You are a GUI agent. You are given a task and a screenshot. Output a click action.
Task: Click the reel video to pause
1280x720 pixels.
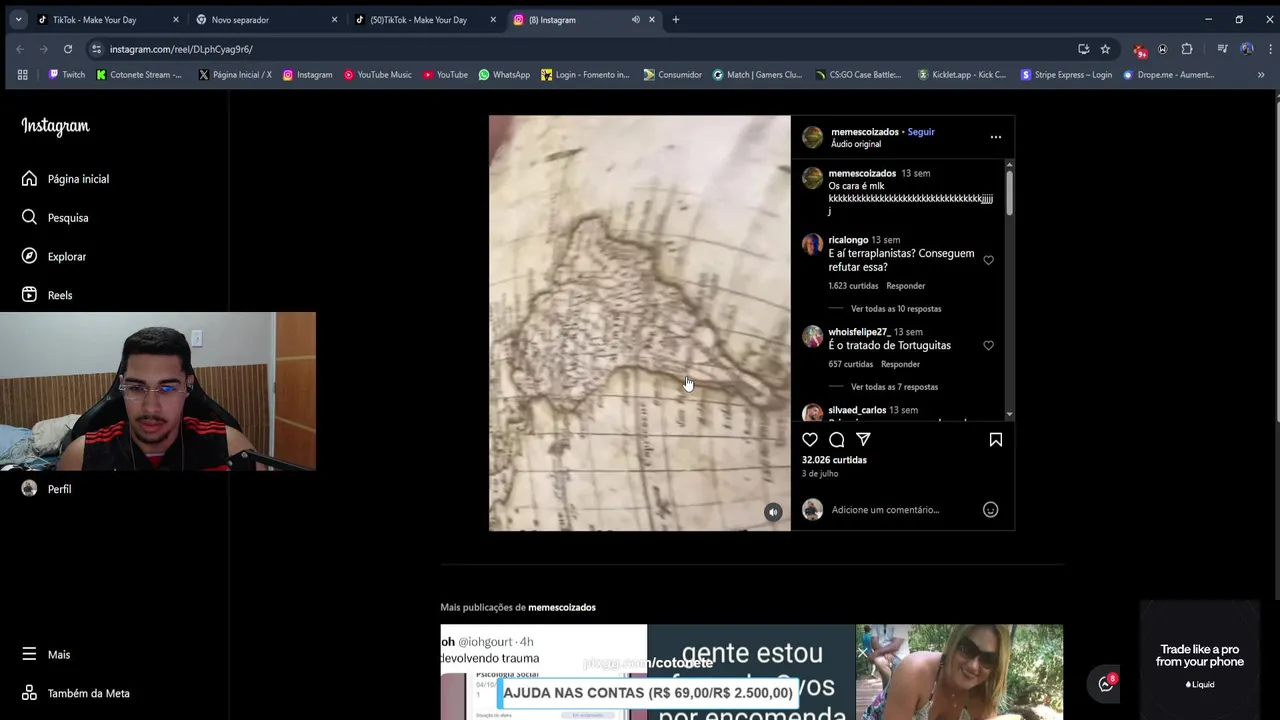click(640, 323)
